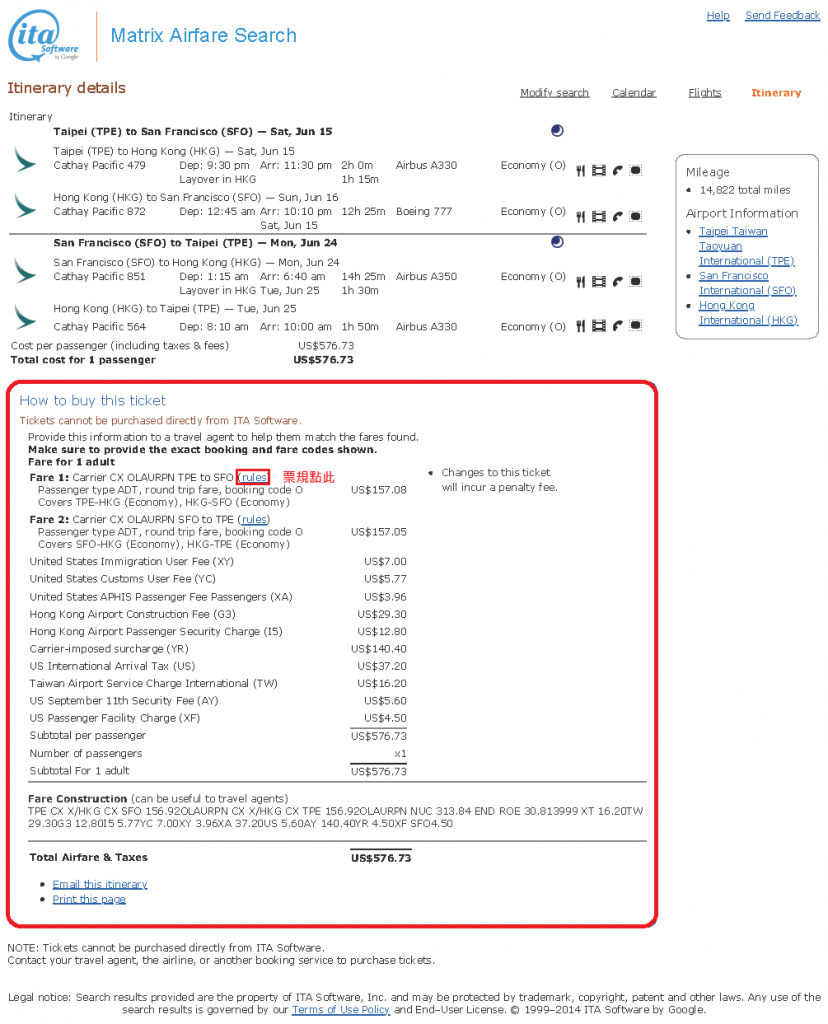Screen dimensions: 828x1024
Task: Click the meal icon for flight Cathay Pacific 851
Action: coord(581,282)
